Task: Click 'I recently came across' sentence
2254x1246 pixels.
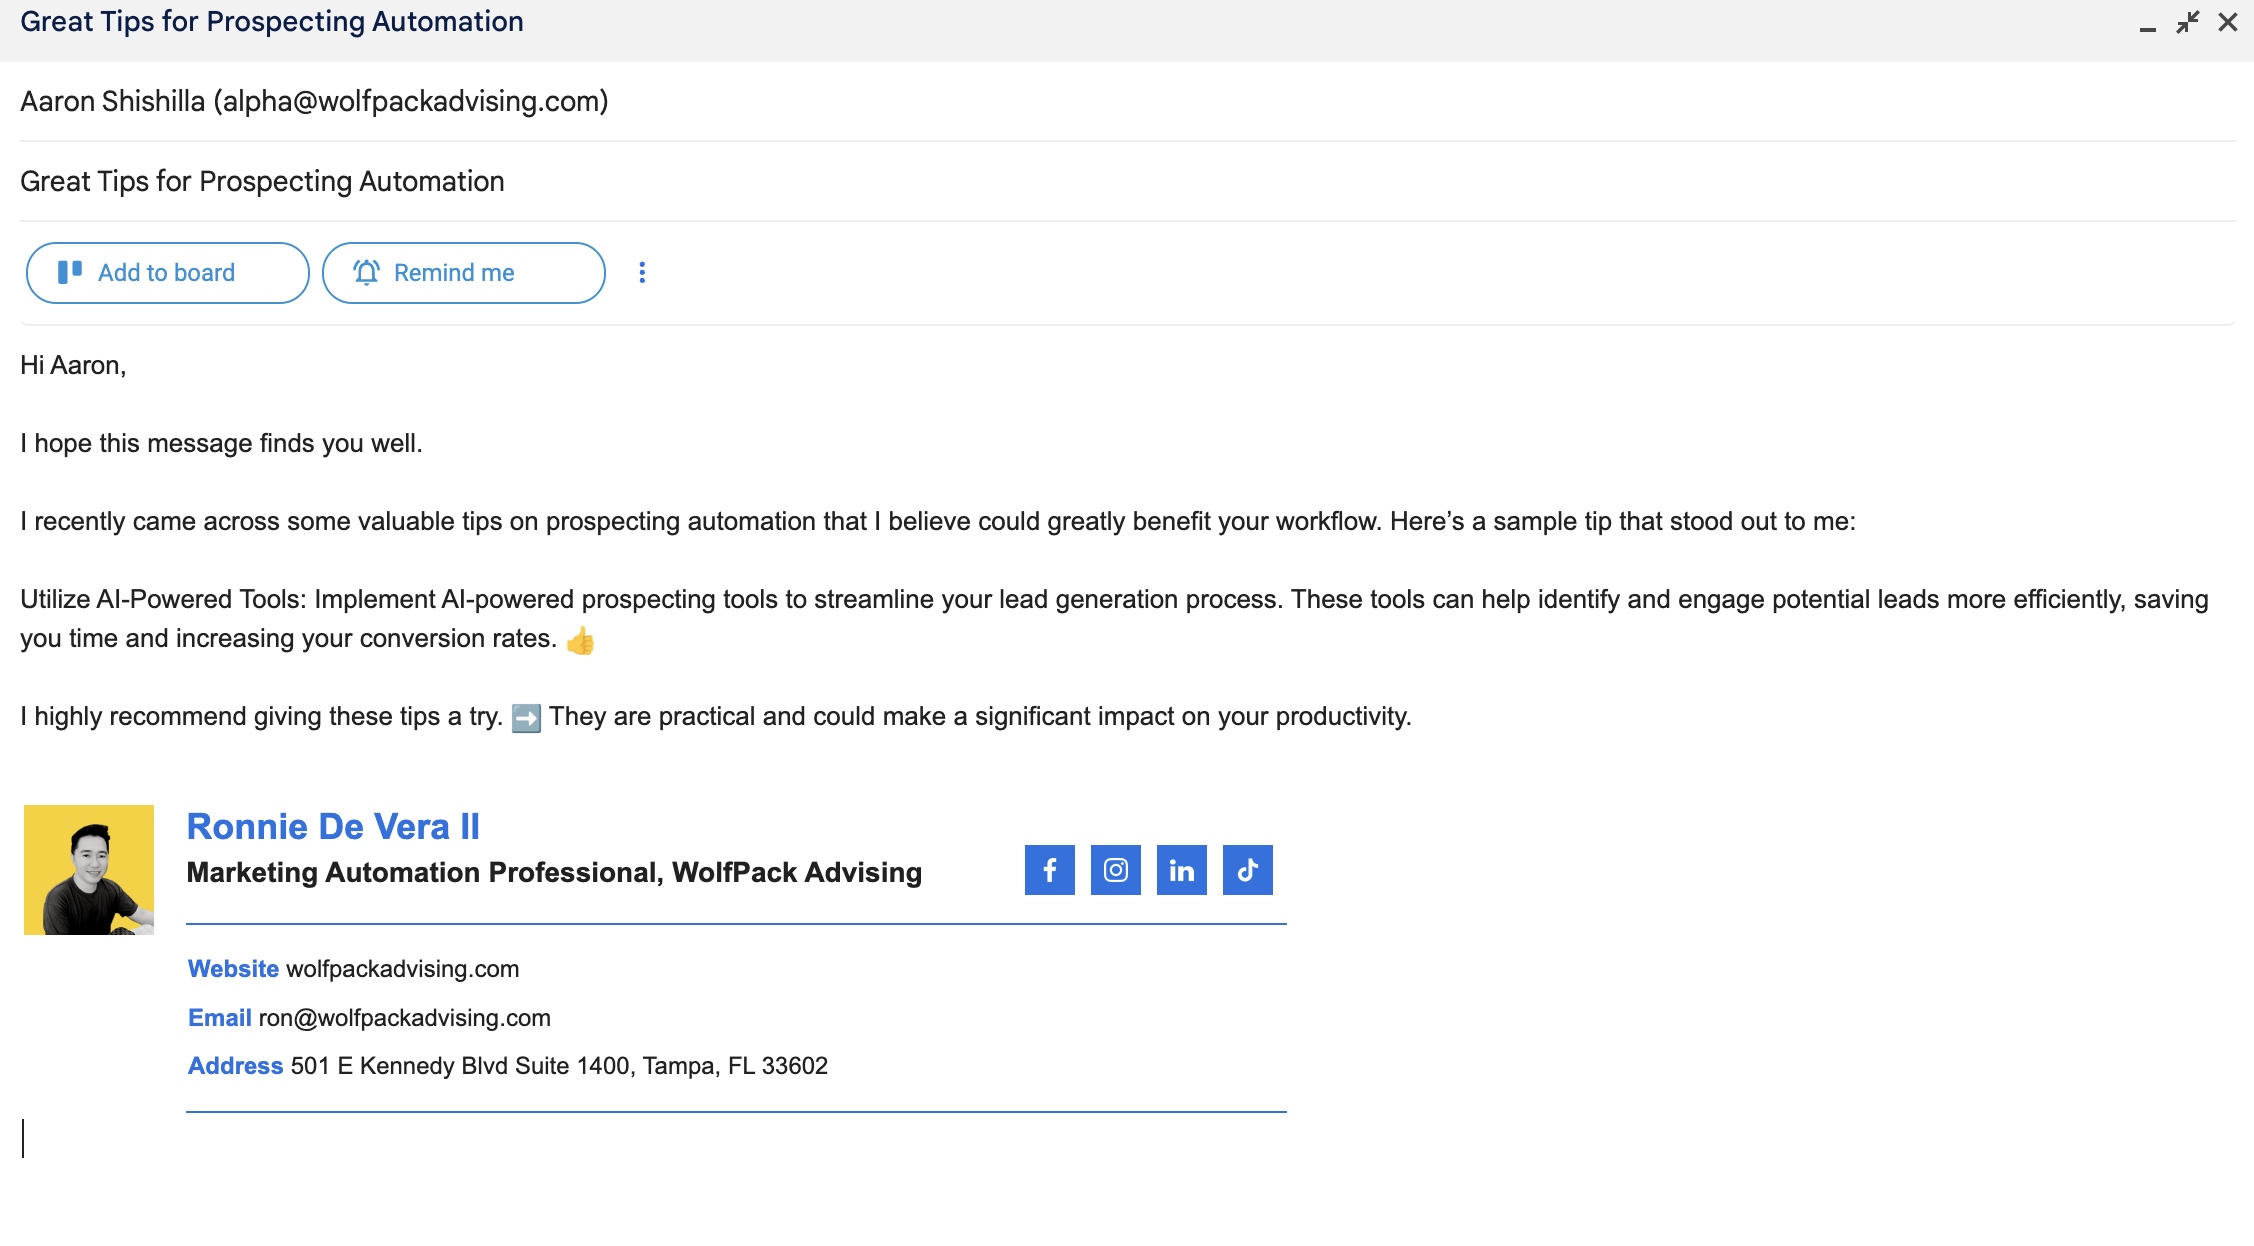Action: [938, 521]
